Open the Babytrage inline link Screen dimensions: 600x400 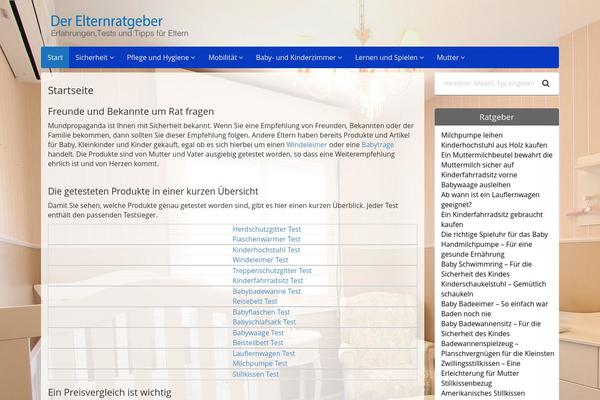pyautogui.click(x=377, y=145)
